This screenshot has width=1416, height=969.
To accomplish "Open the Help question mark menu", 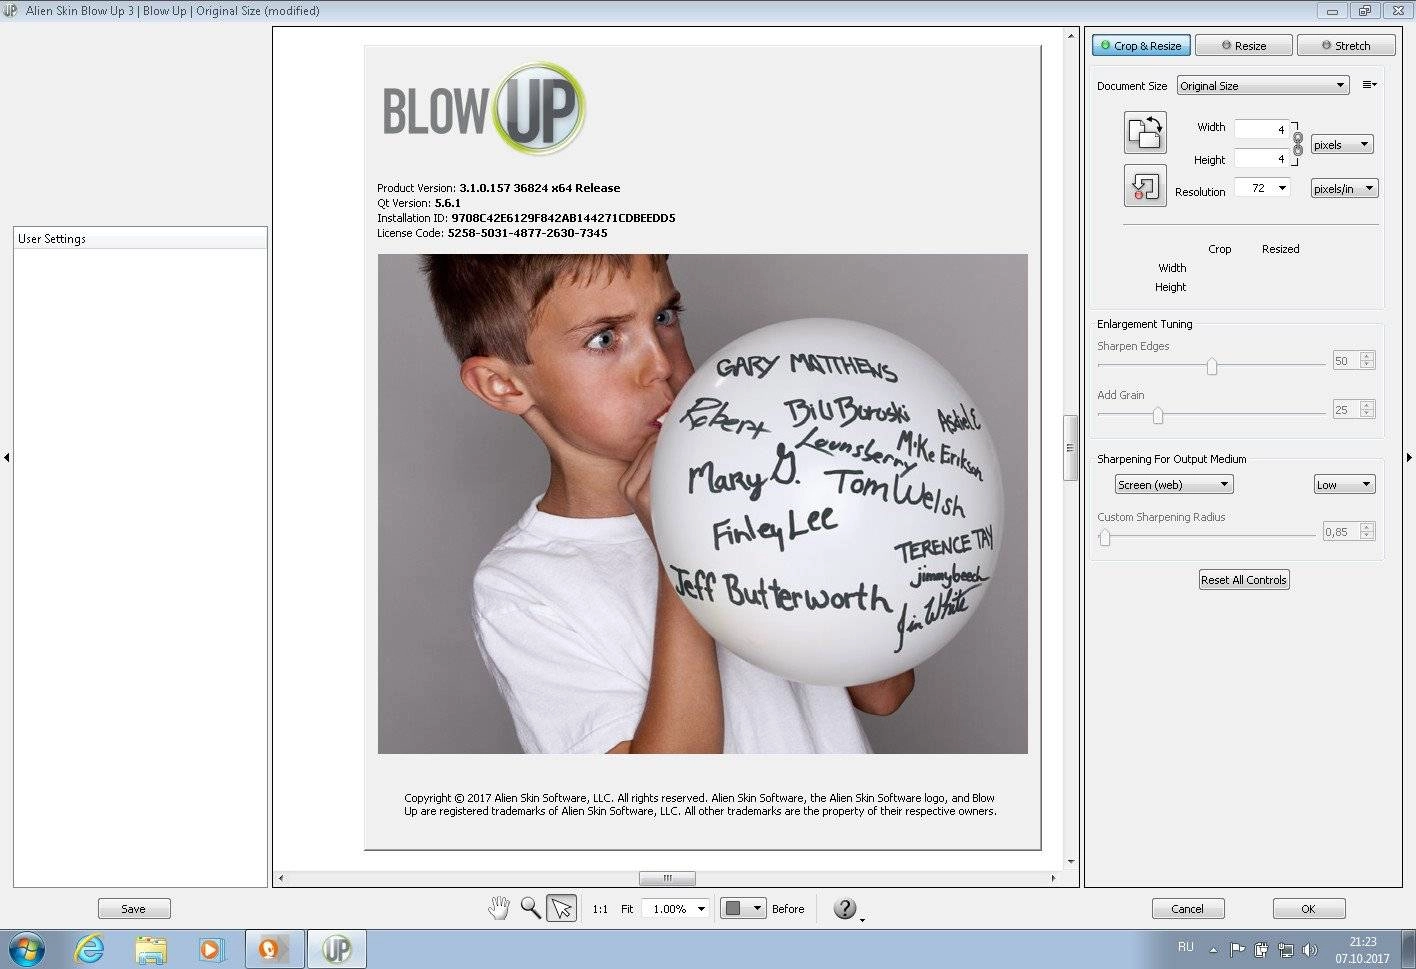I will (846, 908).
